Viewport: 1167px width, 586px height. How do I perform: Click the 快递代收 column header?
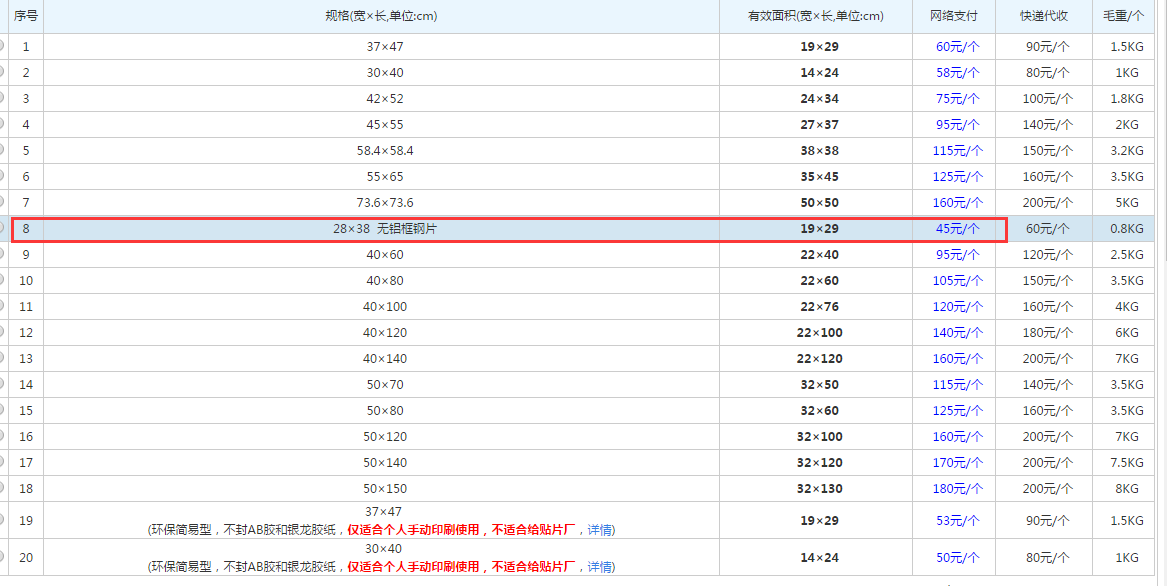(x=1044, y=16)
